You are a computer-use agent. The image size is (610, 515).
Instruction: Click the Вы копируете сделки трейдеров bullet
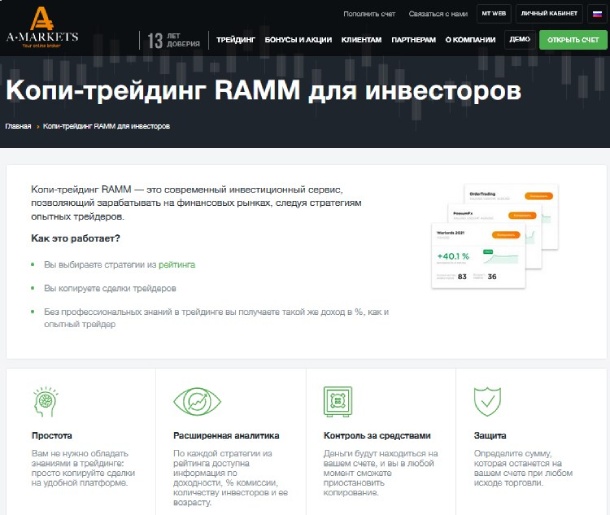[110, 289]
